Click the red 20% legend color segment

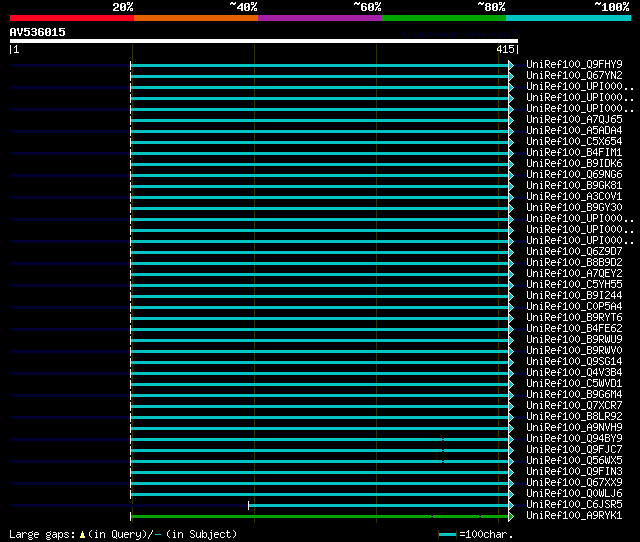(72, 18)
